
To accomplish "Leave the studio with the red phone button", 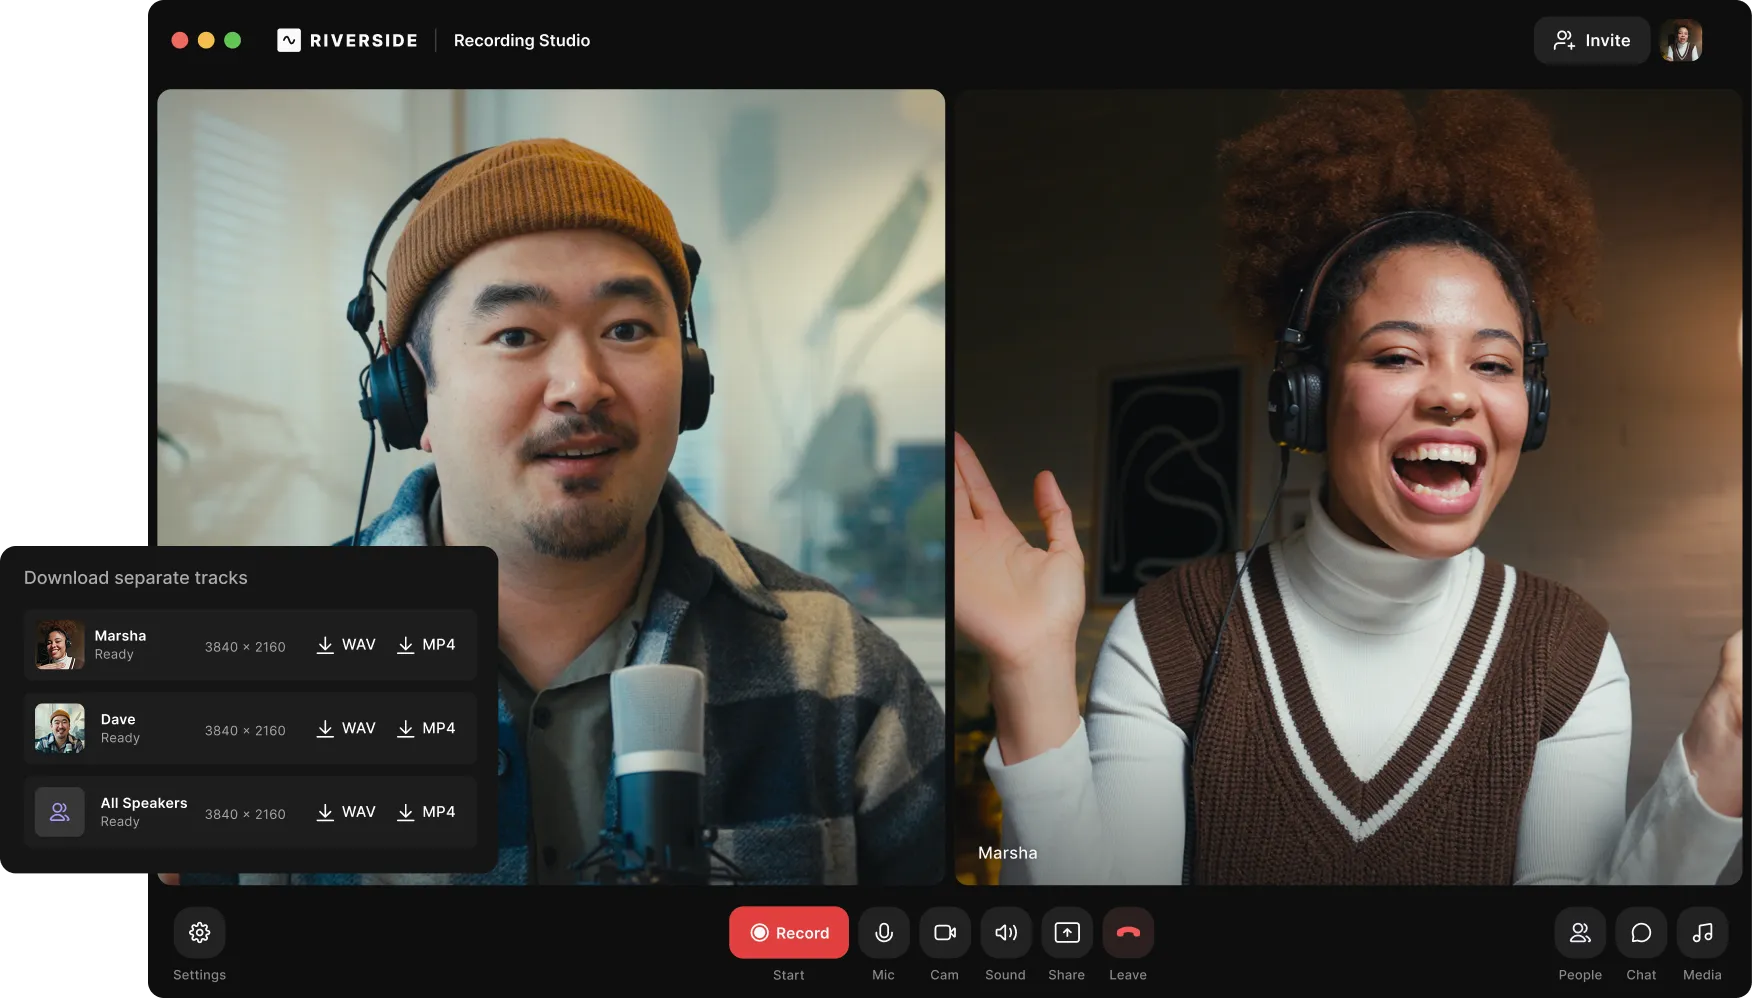I will pyautogui.click(x=1128, y=932).
